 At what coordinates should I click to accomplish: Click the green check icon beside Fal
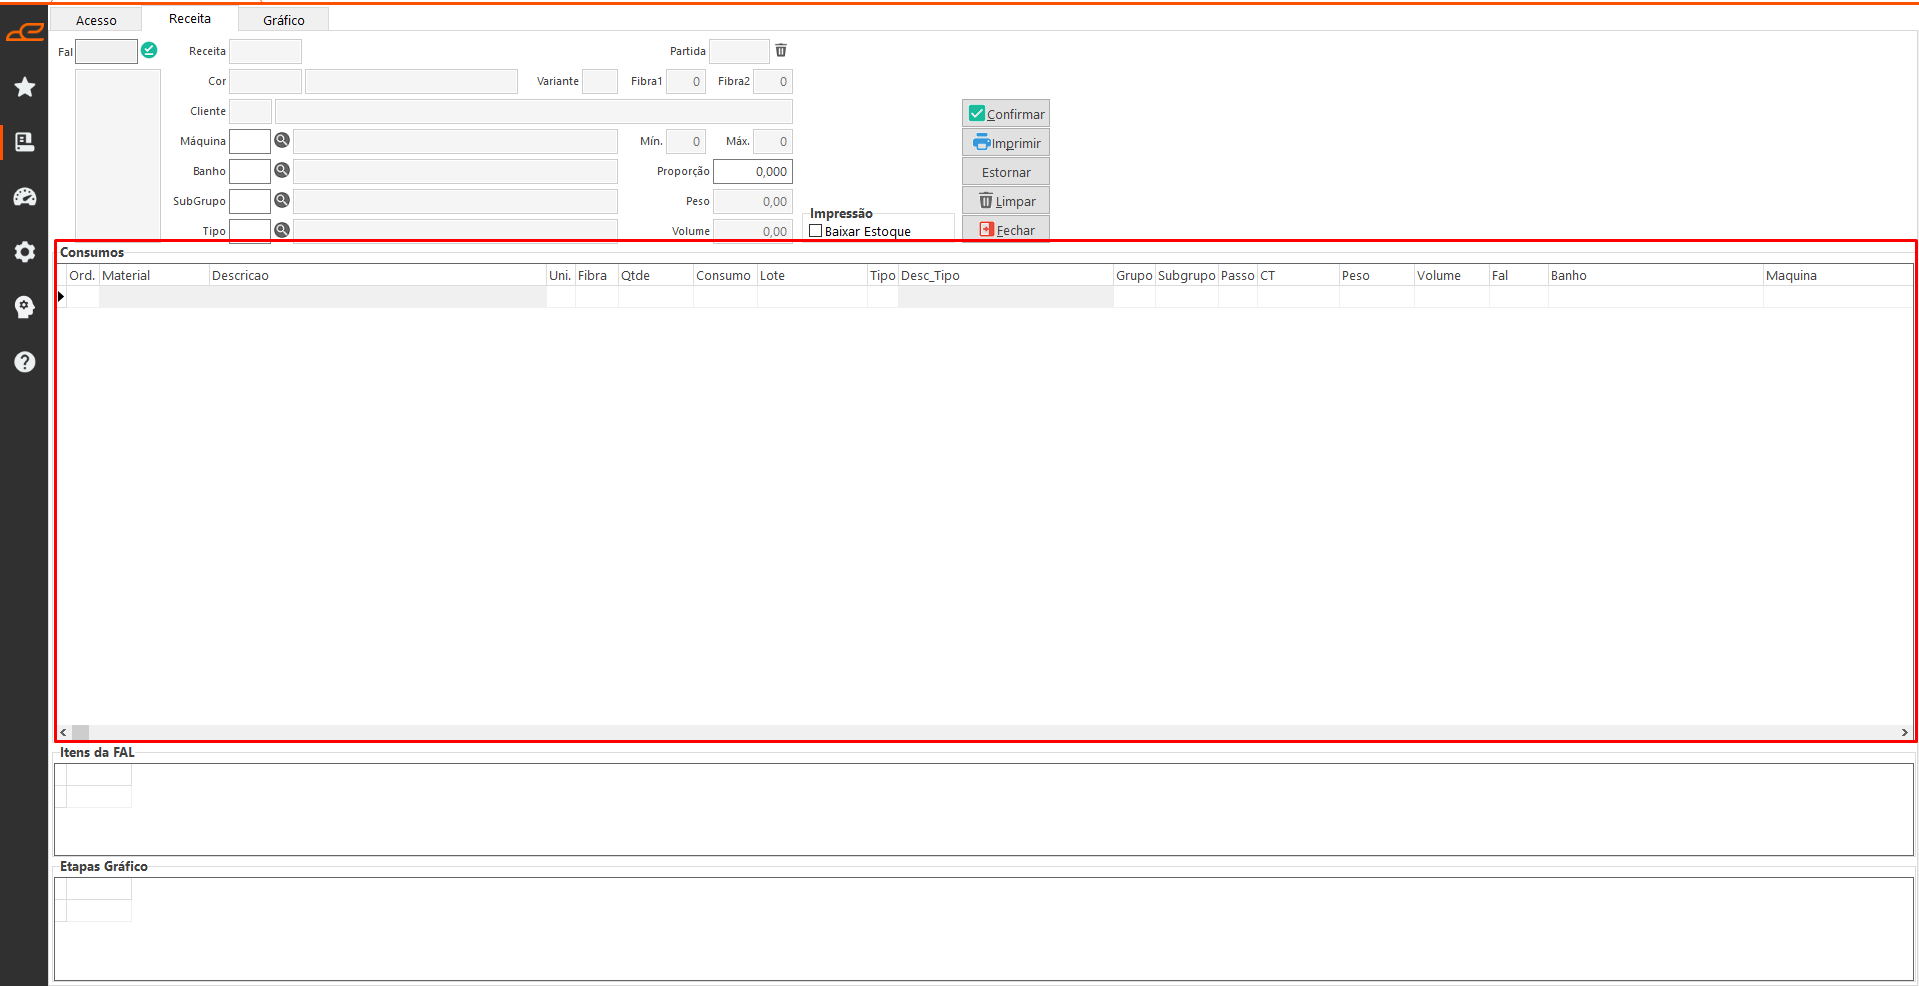(x=149, y=50)
